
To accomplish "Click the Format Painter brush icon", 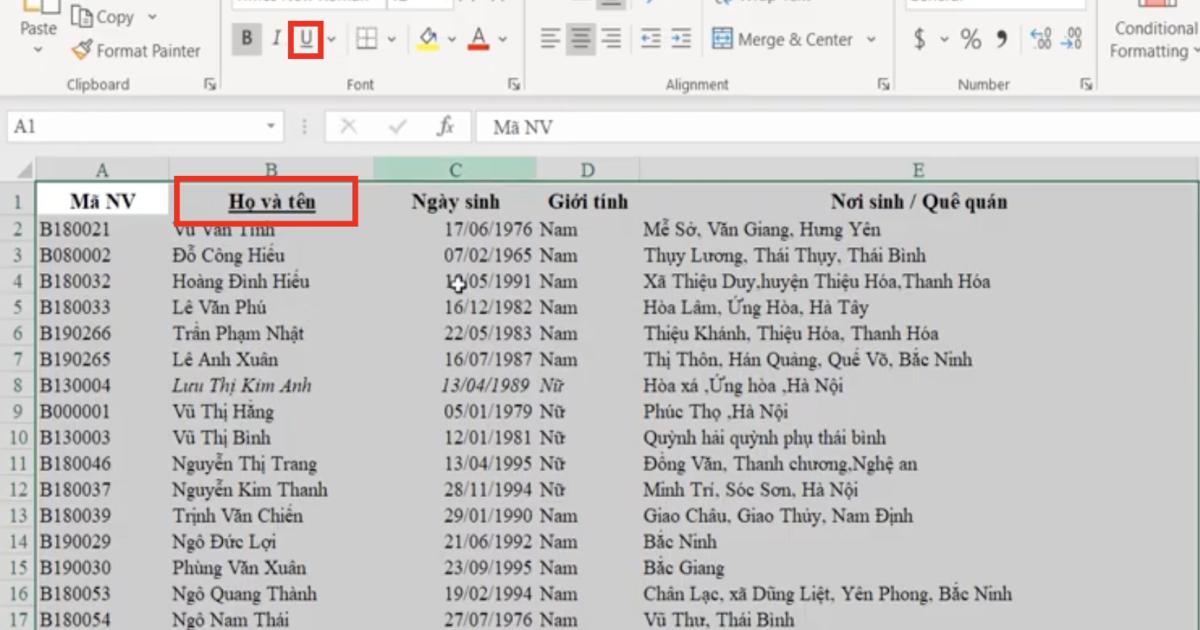I will [82, 50].
